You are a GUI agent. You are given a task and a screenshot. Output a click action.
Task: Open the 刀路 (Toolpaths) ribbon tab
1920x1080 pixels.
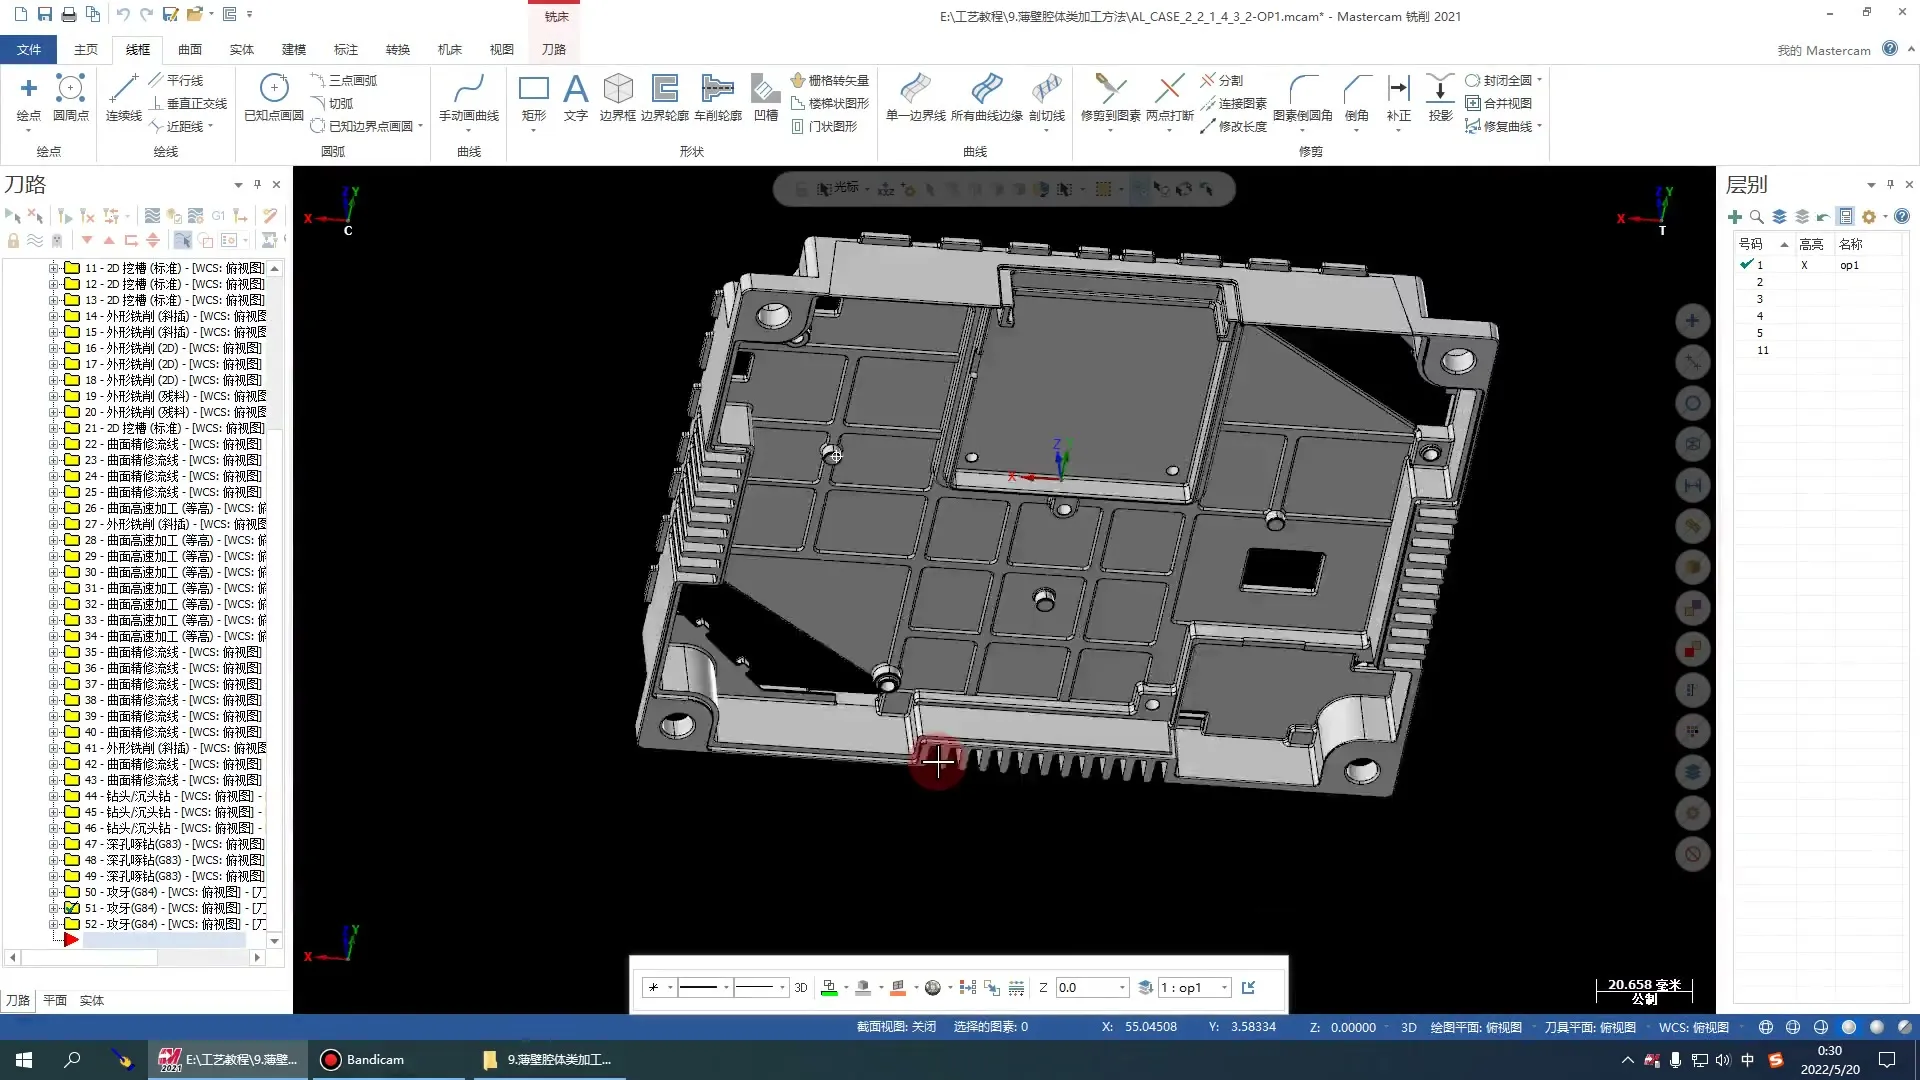[x=553, y=49]
